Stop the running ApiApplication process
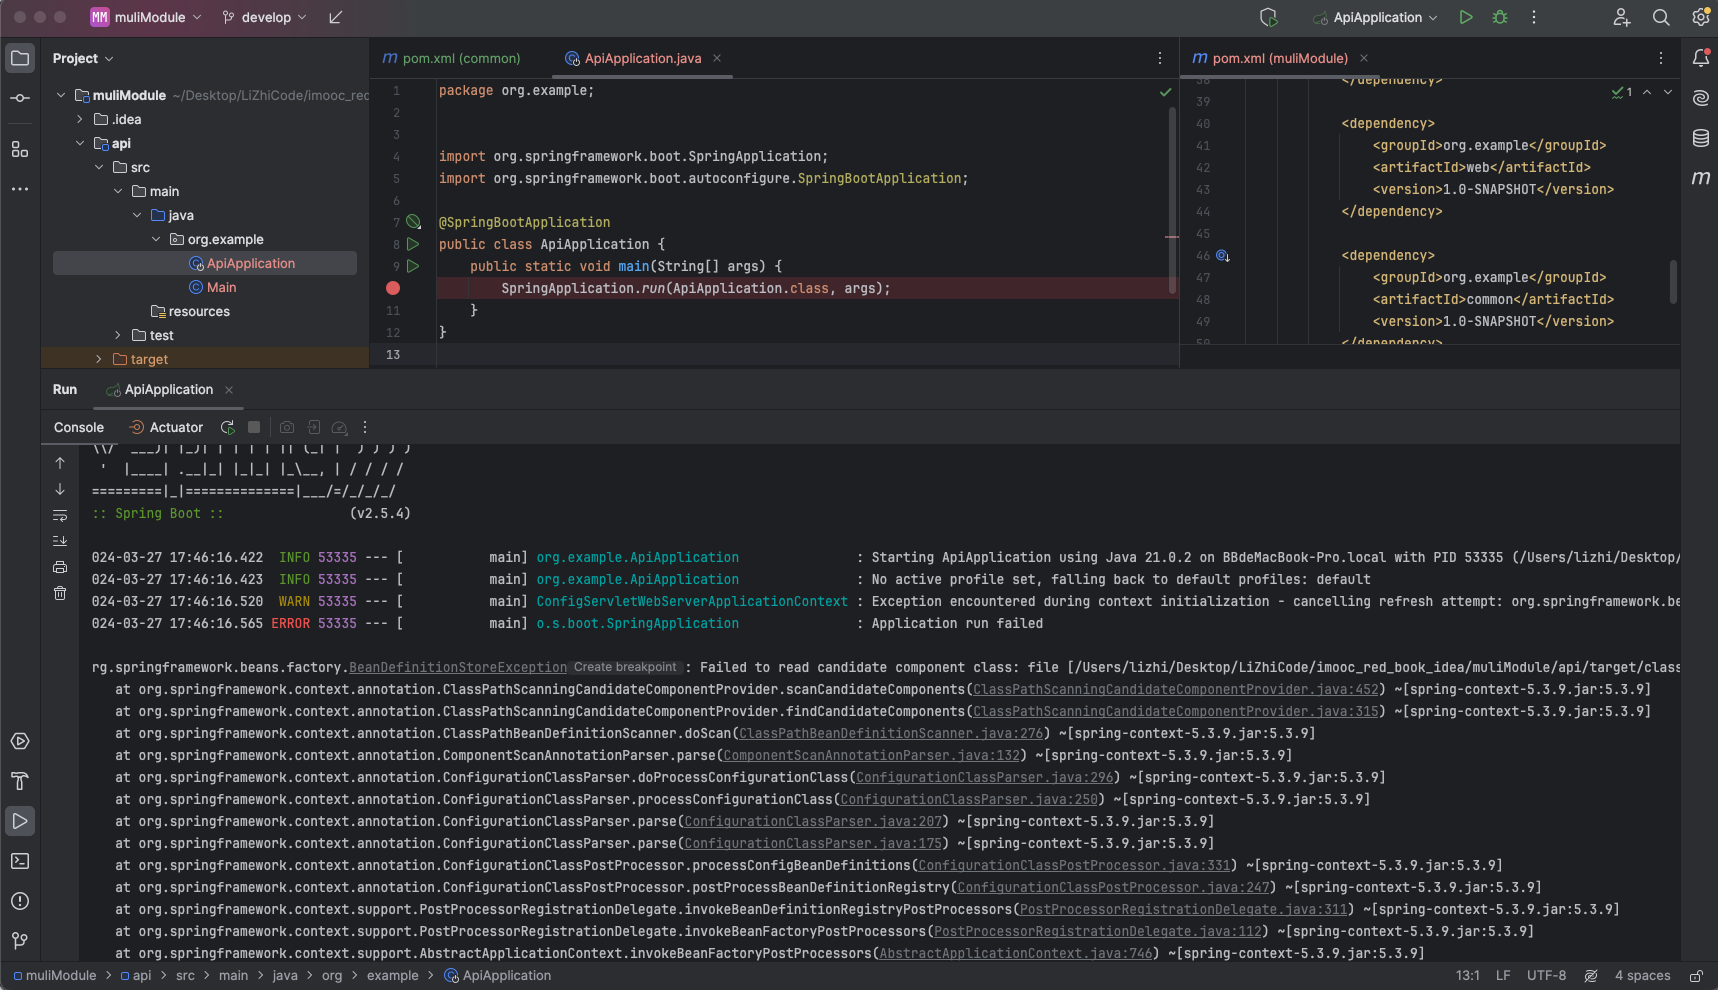The height and width of the screenshot is (990, 1718). tap(254, 427)
